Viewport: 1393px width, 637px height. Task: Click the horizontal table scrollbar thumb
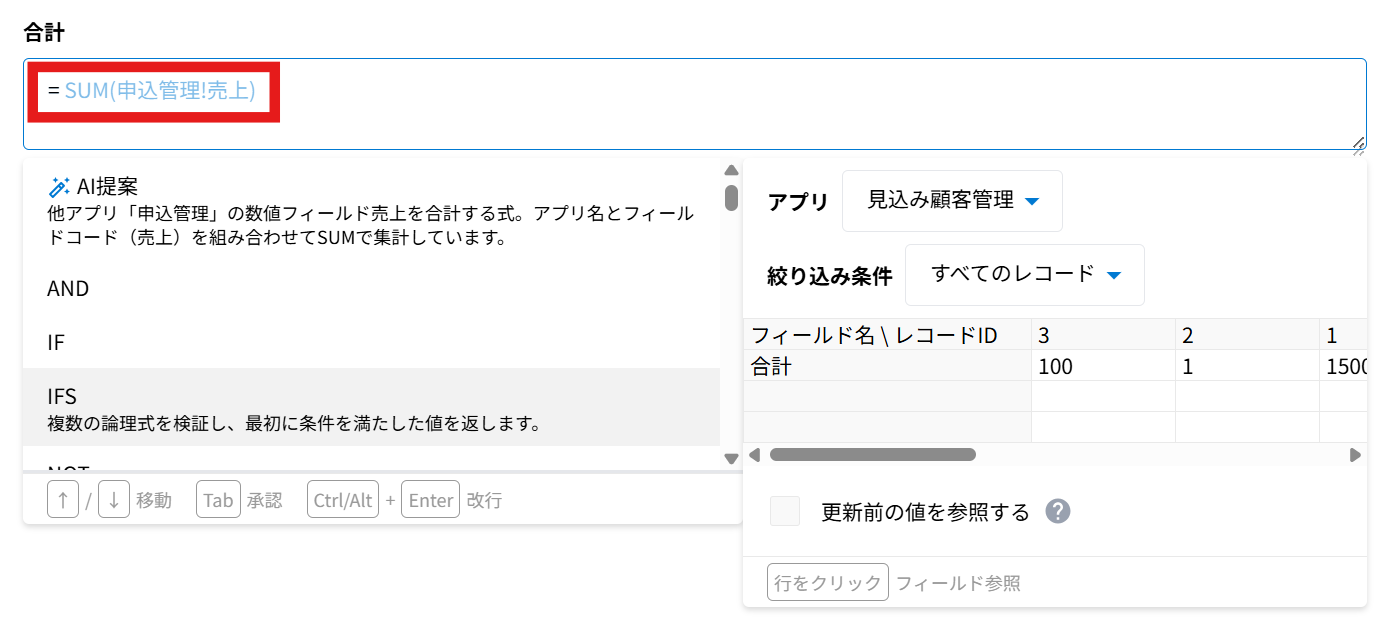coord(872,455)
